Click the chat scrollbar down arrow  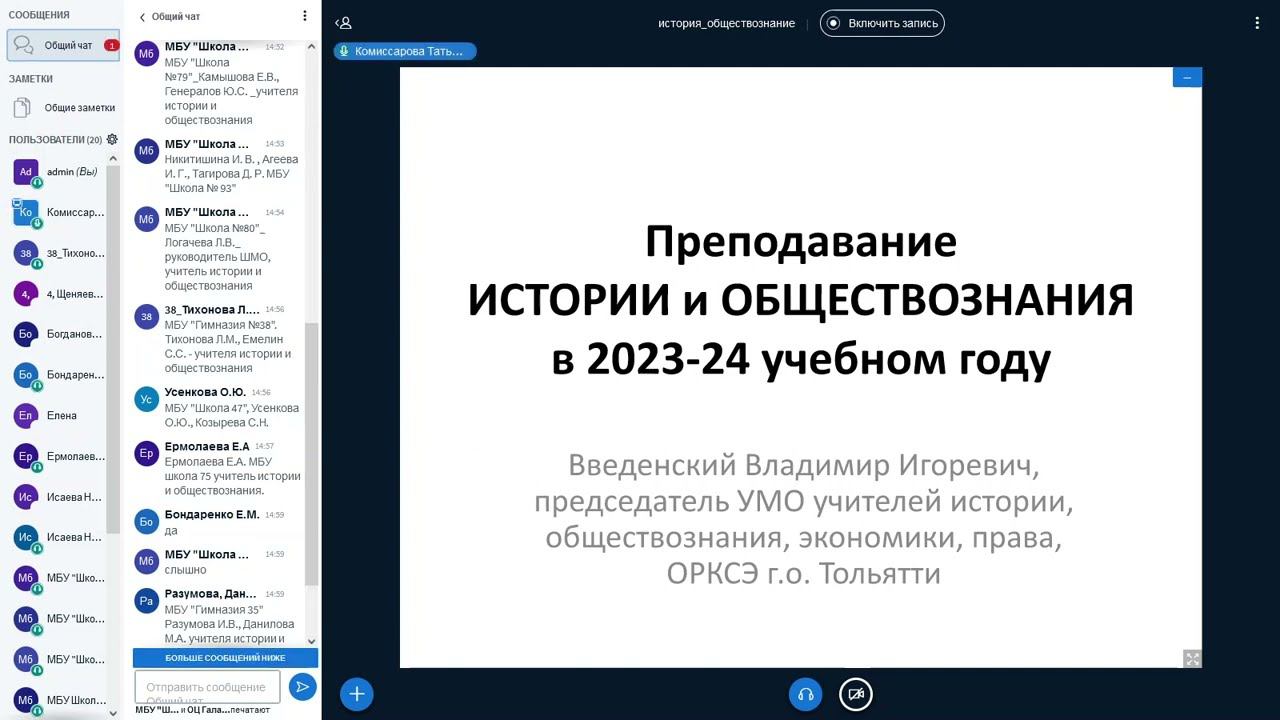(312, 641)
